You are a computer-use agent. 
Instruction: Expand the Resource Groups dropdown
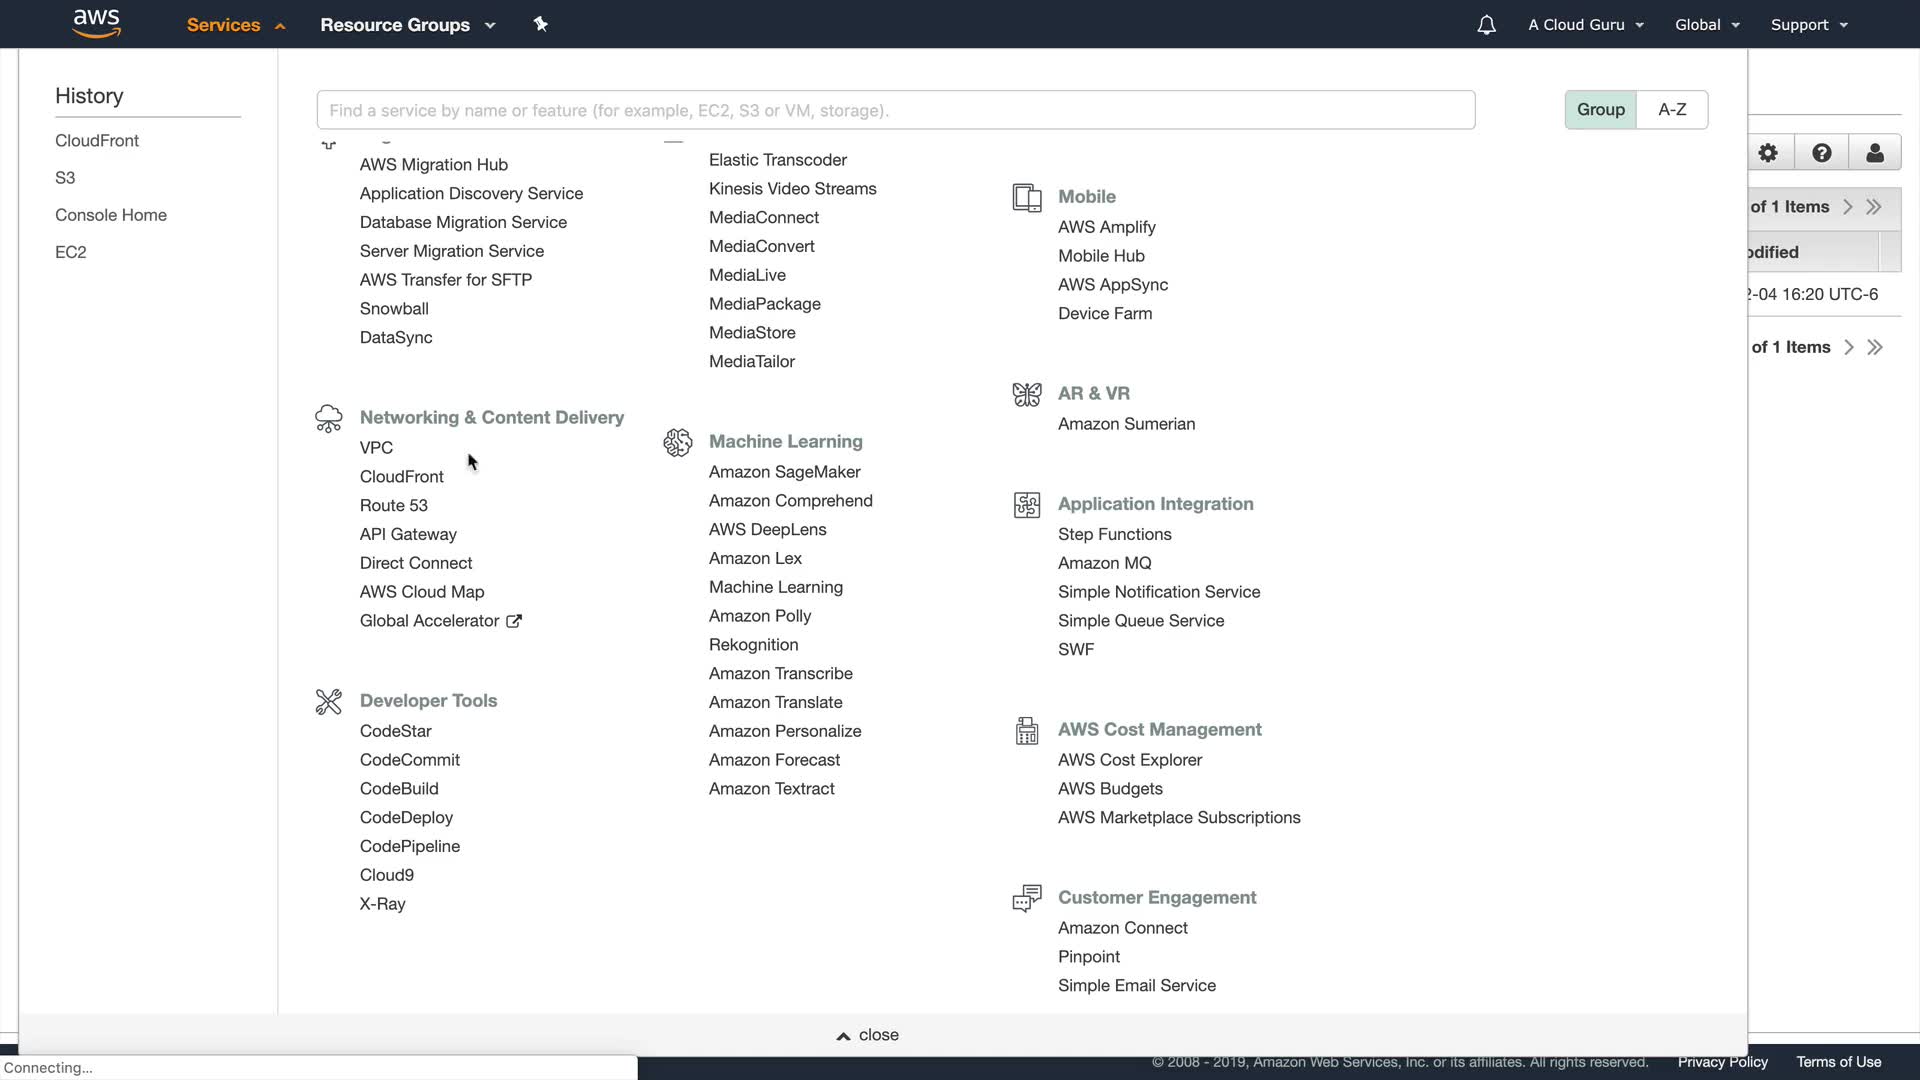click(x=407, y=25)
